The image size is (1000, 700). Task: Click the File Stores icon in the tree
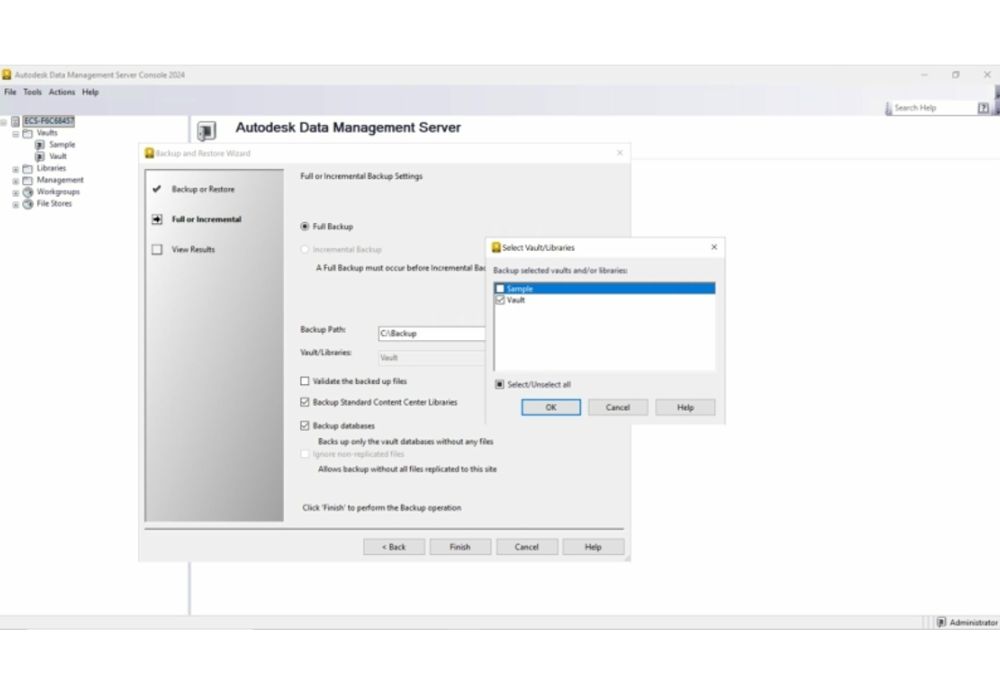28,203
